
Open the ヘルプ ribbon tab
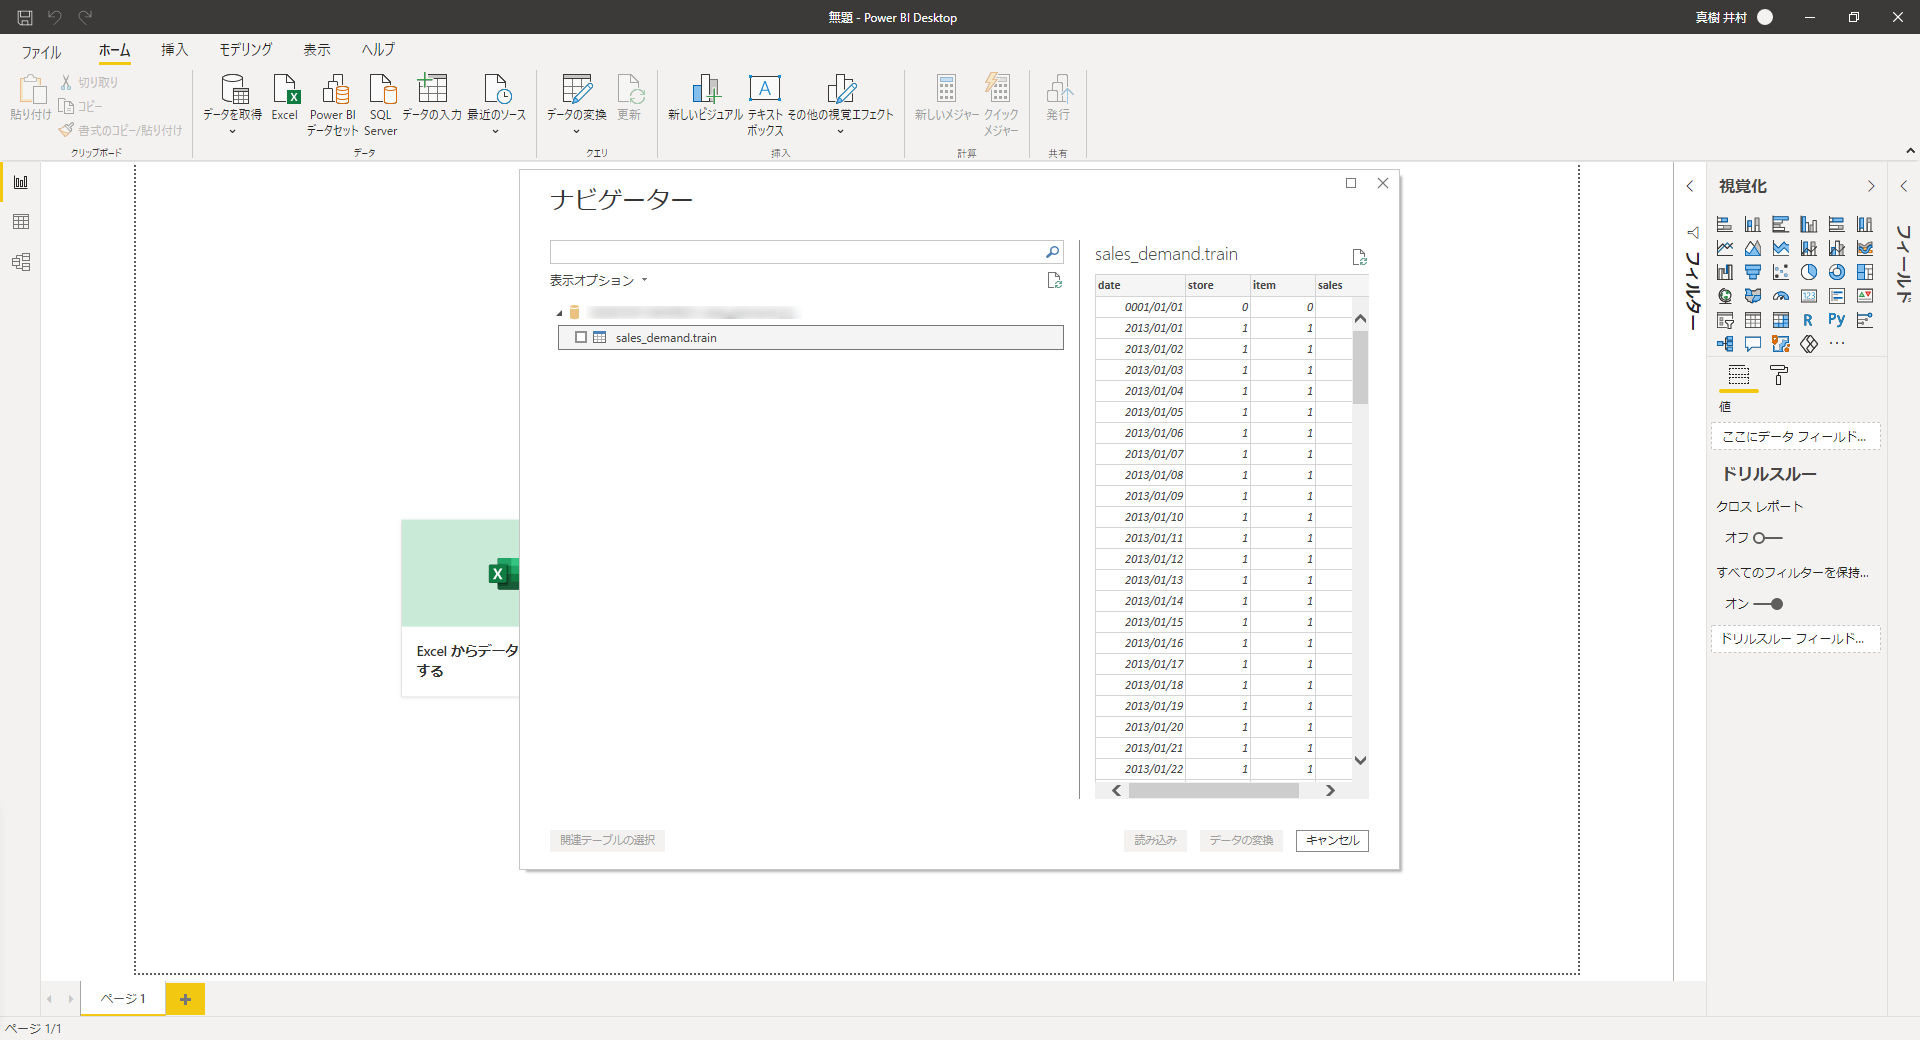click(377, 49)
